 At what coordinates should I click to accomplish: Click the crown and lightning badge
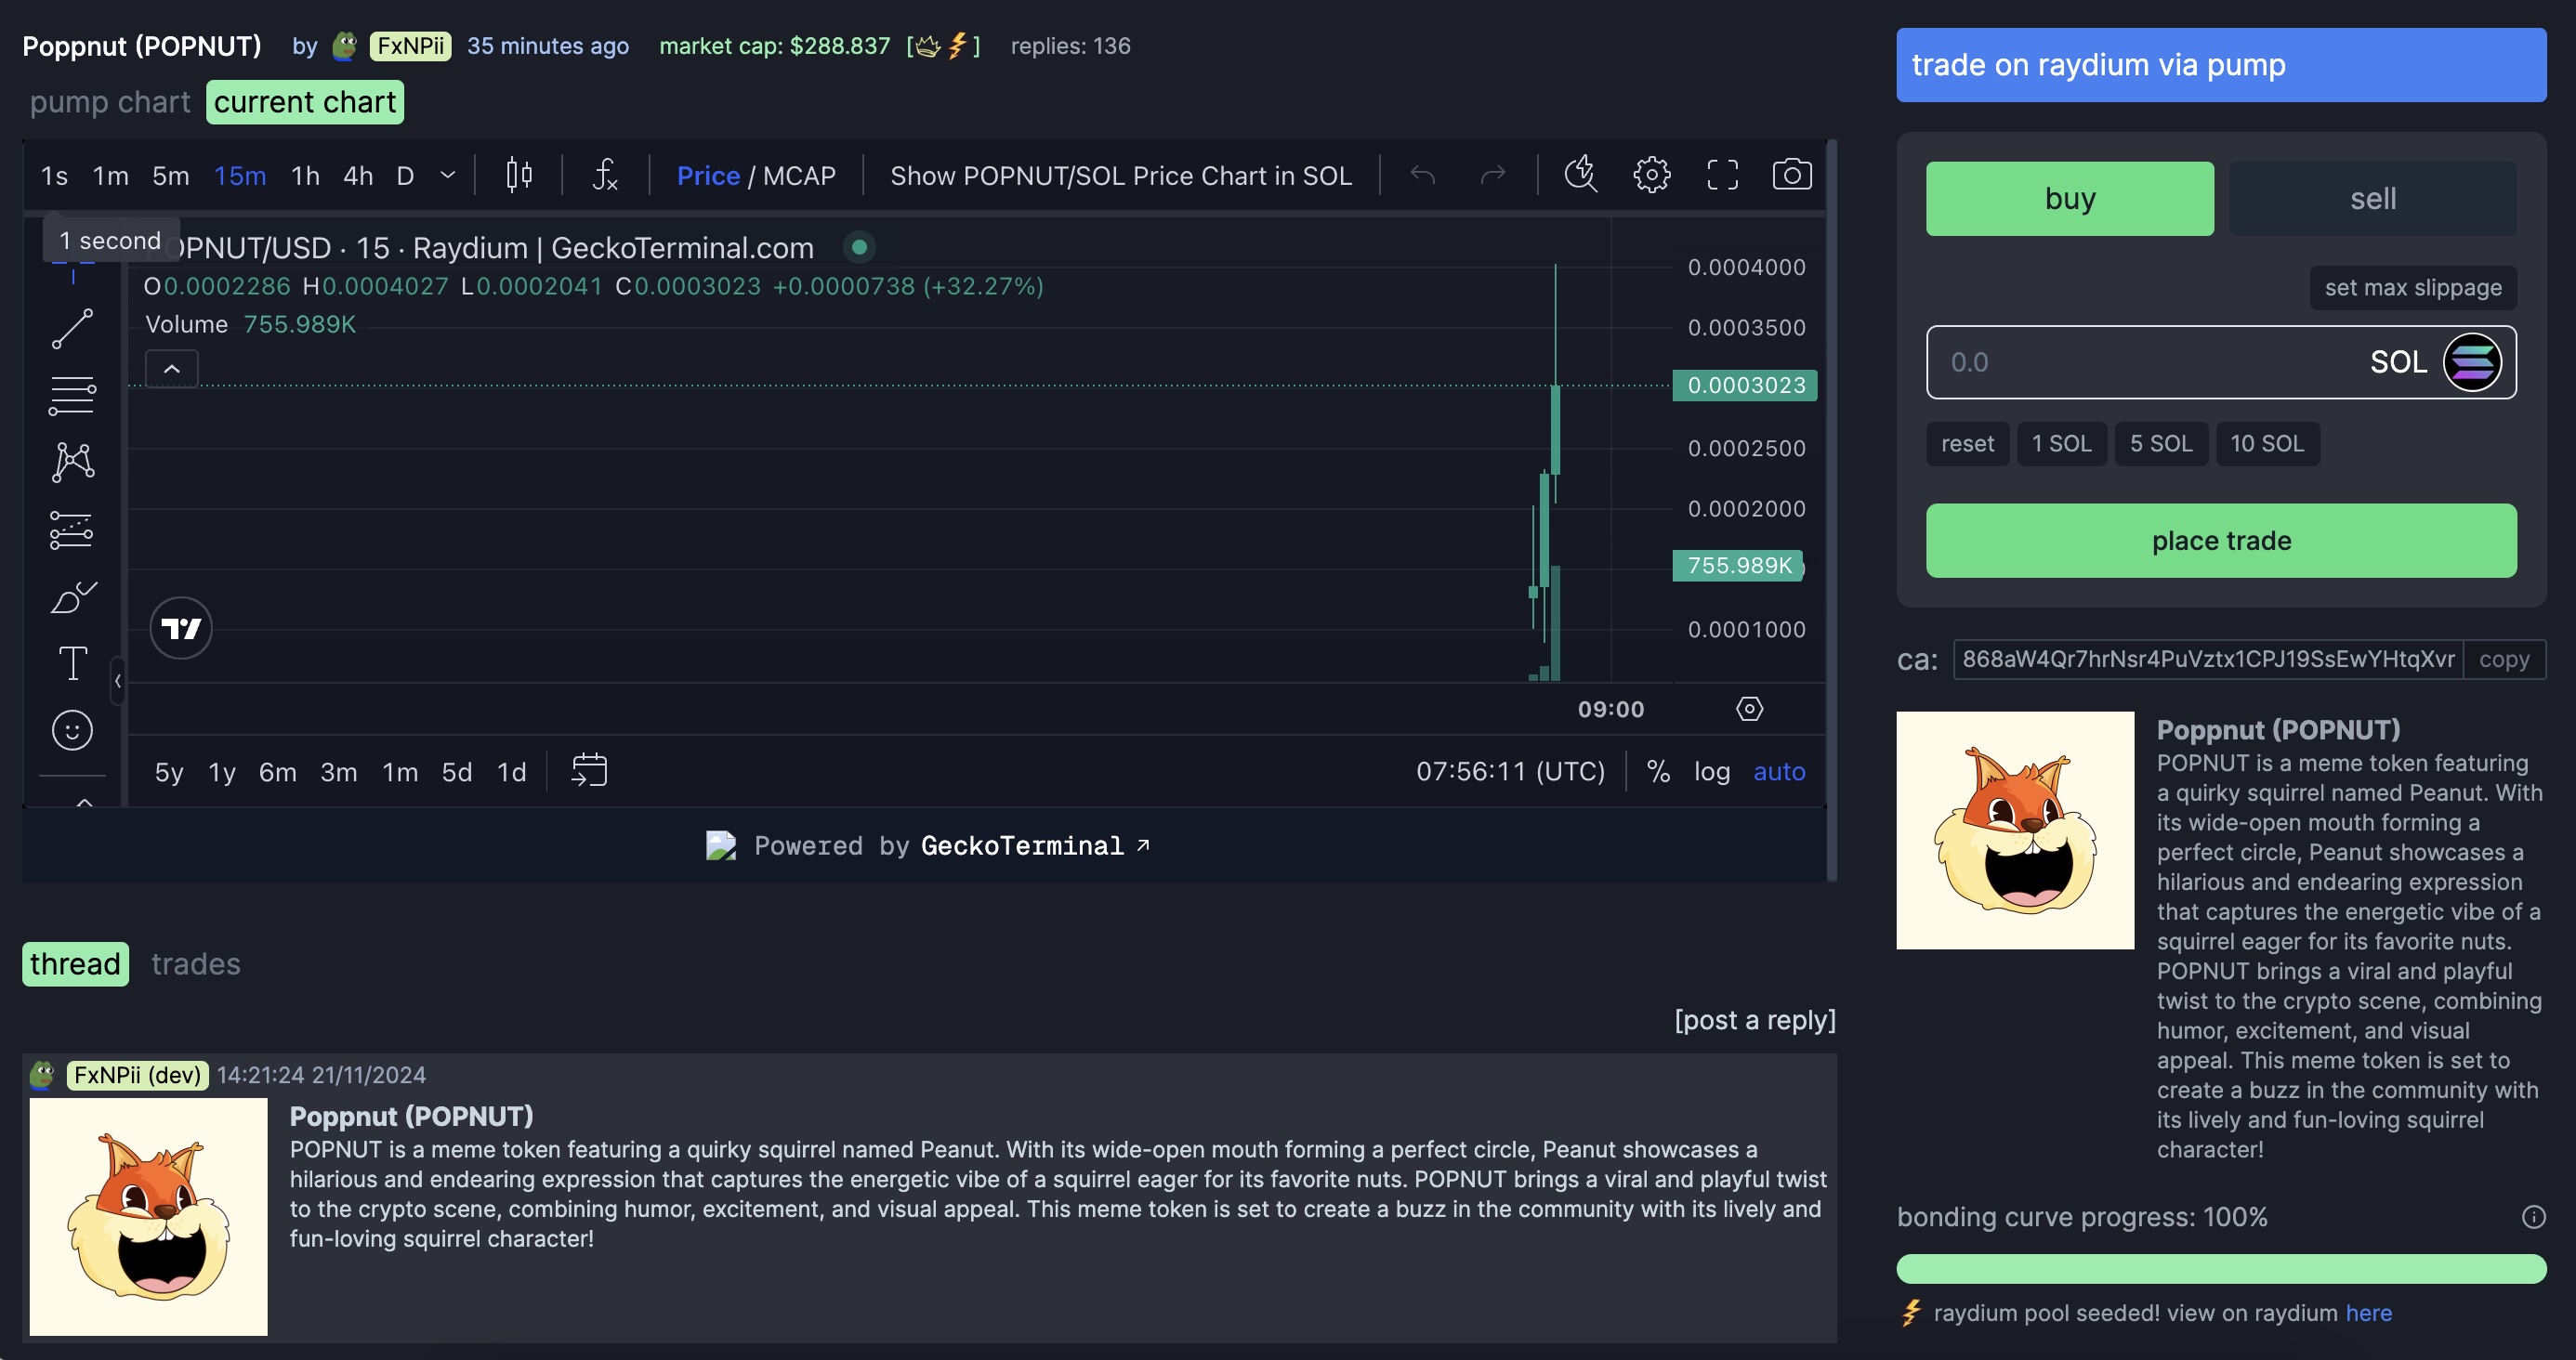click(x=943, y=46)
